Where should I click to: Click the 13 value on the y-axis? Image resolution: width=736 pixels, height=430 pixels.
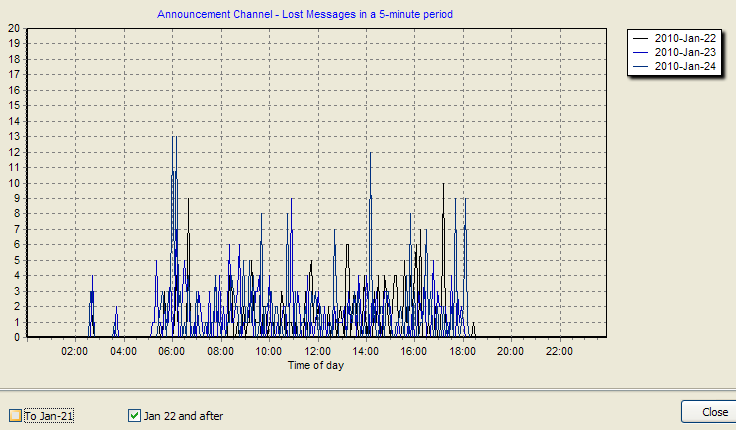click(x=14, y=137)
